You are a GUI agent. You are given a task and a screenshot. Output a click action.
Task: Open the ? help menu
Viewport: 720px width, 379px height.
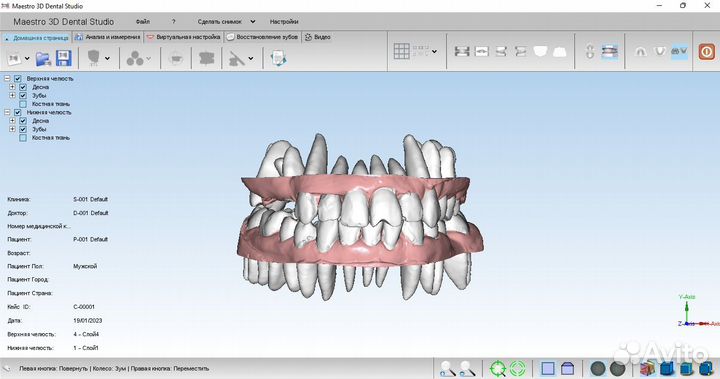[x=174, y=22]
